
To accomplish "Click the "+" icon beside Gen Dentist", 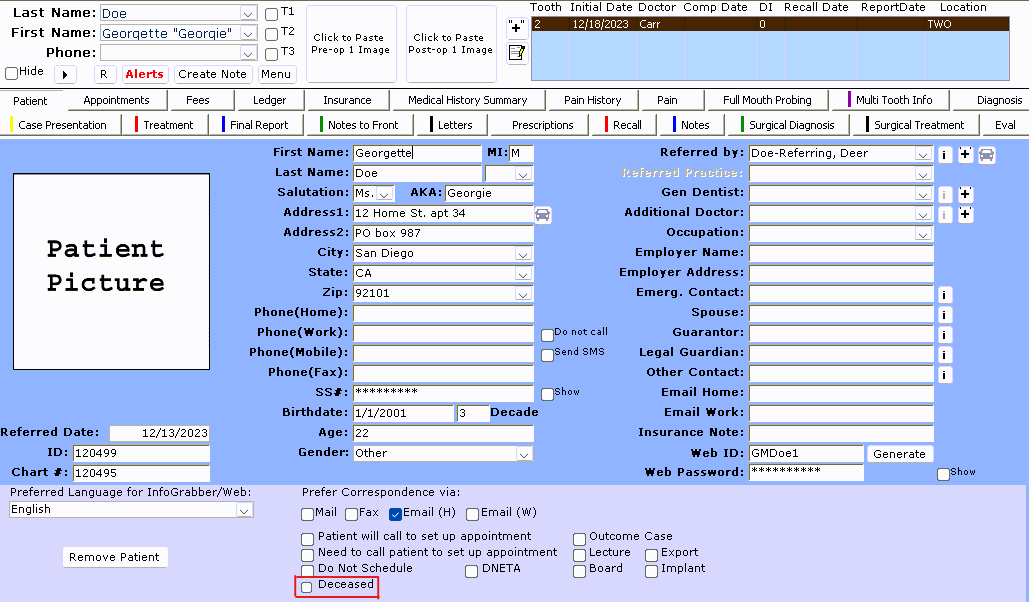I will point(963,194).
